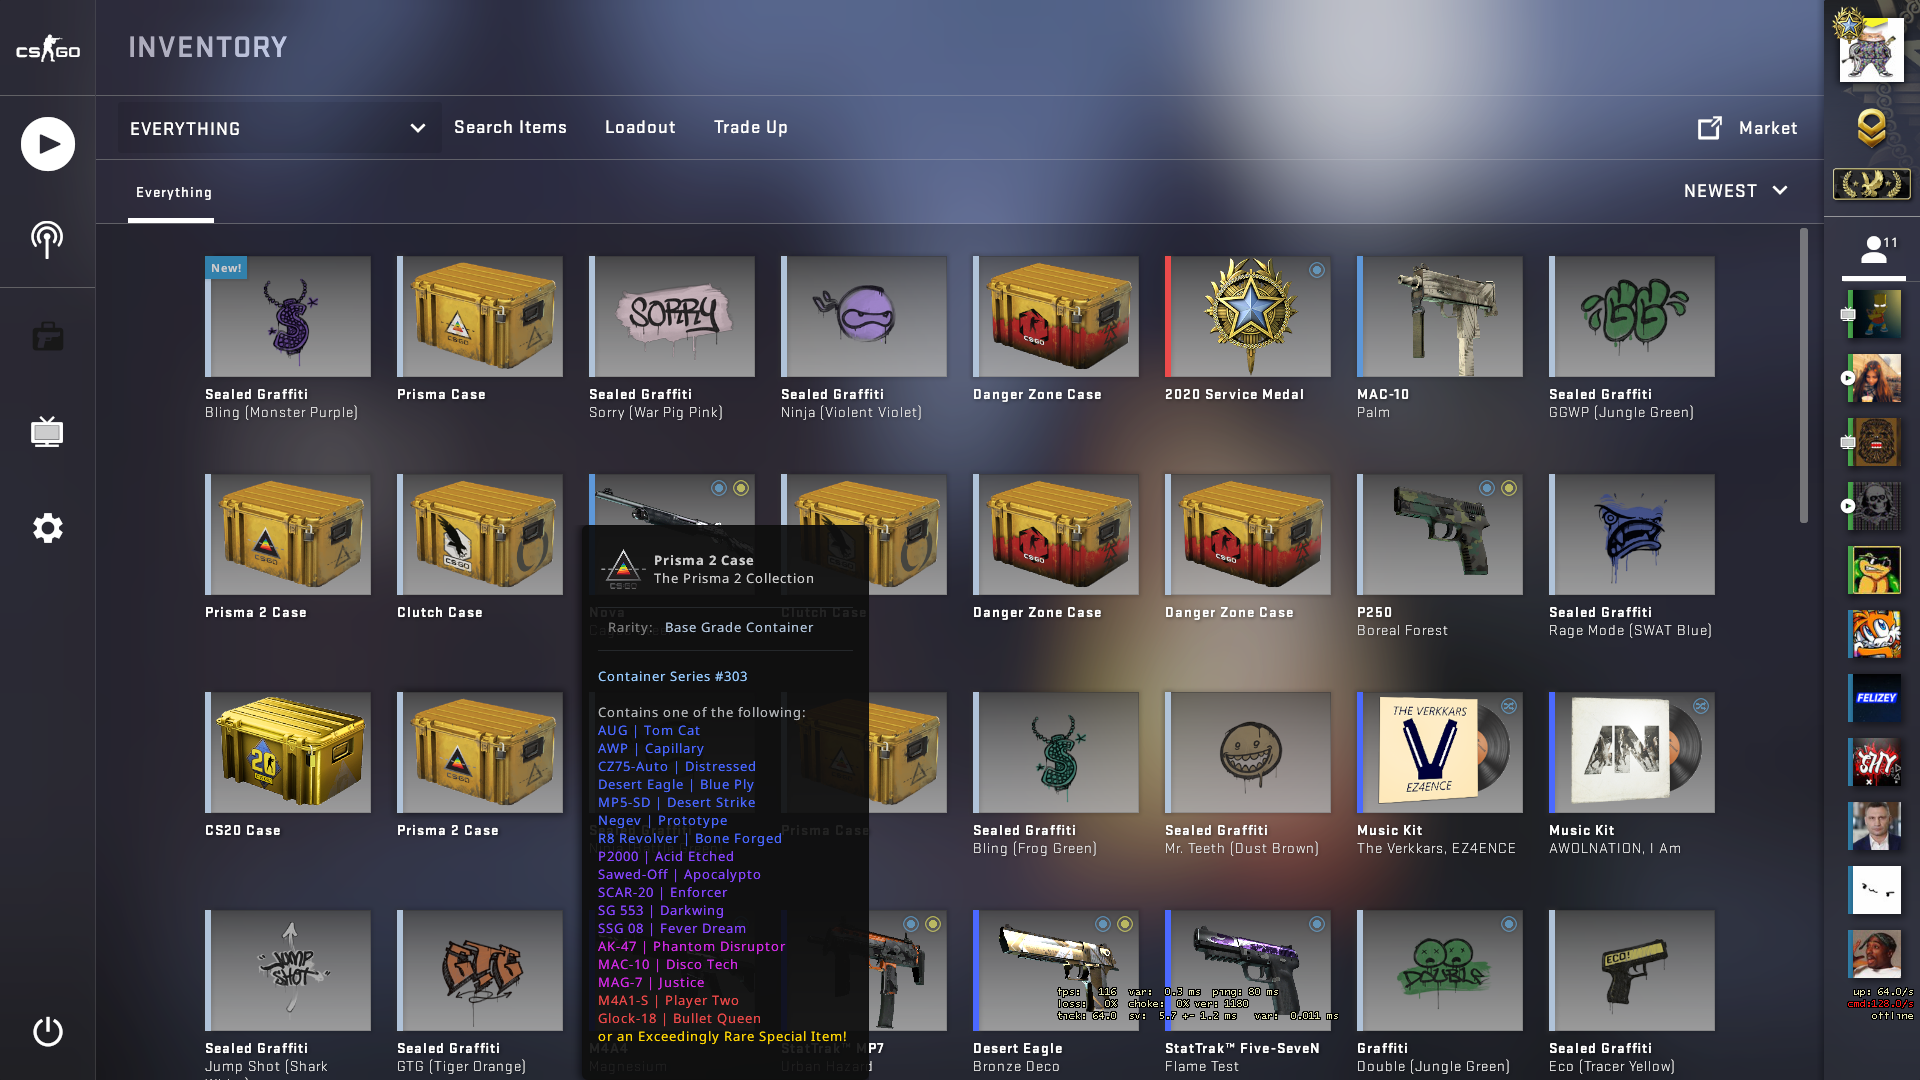Open the player profile avatar

(x=1871, y=50)
